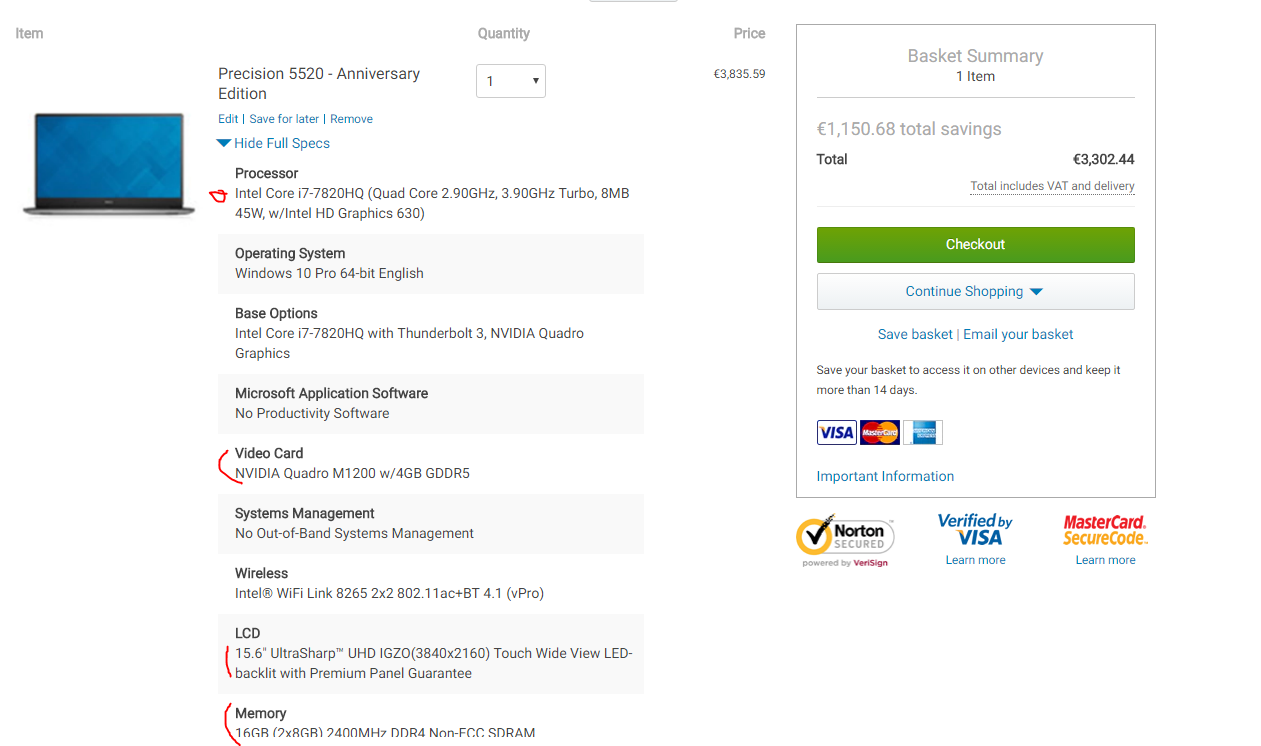Click the American Express card icon
The height and width of the screenshot is (746, 1261).
pos(922,432)
